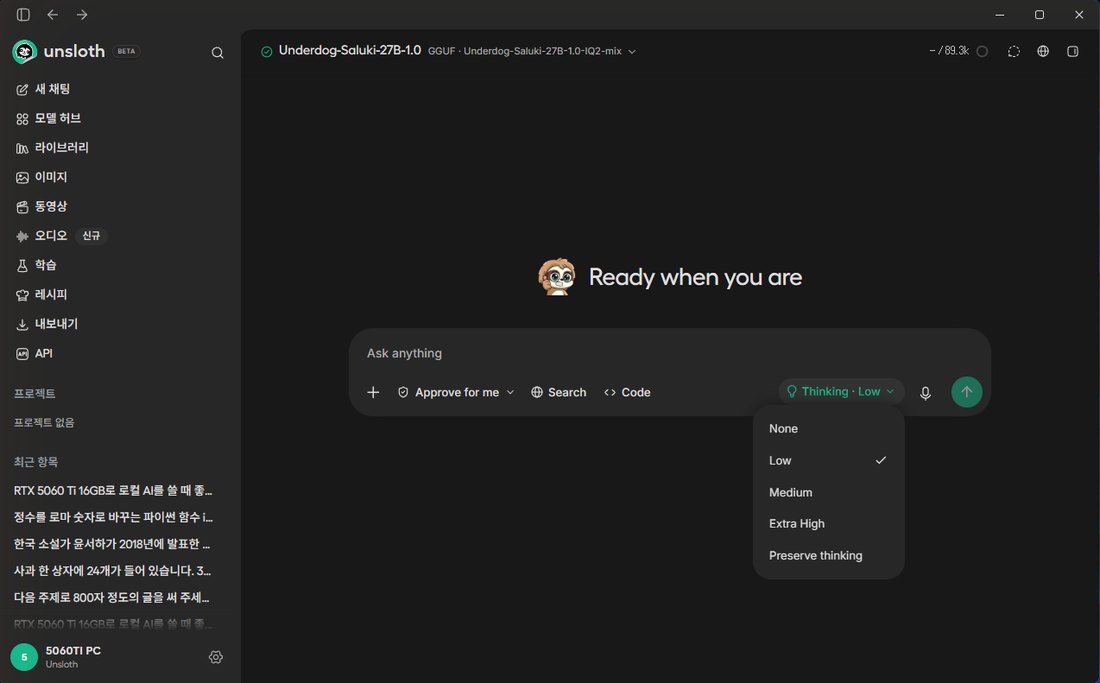Enable Preserve thinking option
Screen dimensions: 1100x683
(829, 555)
